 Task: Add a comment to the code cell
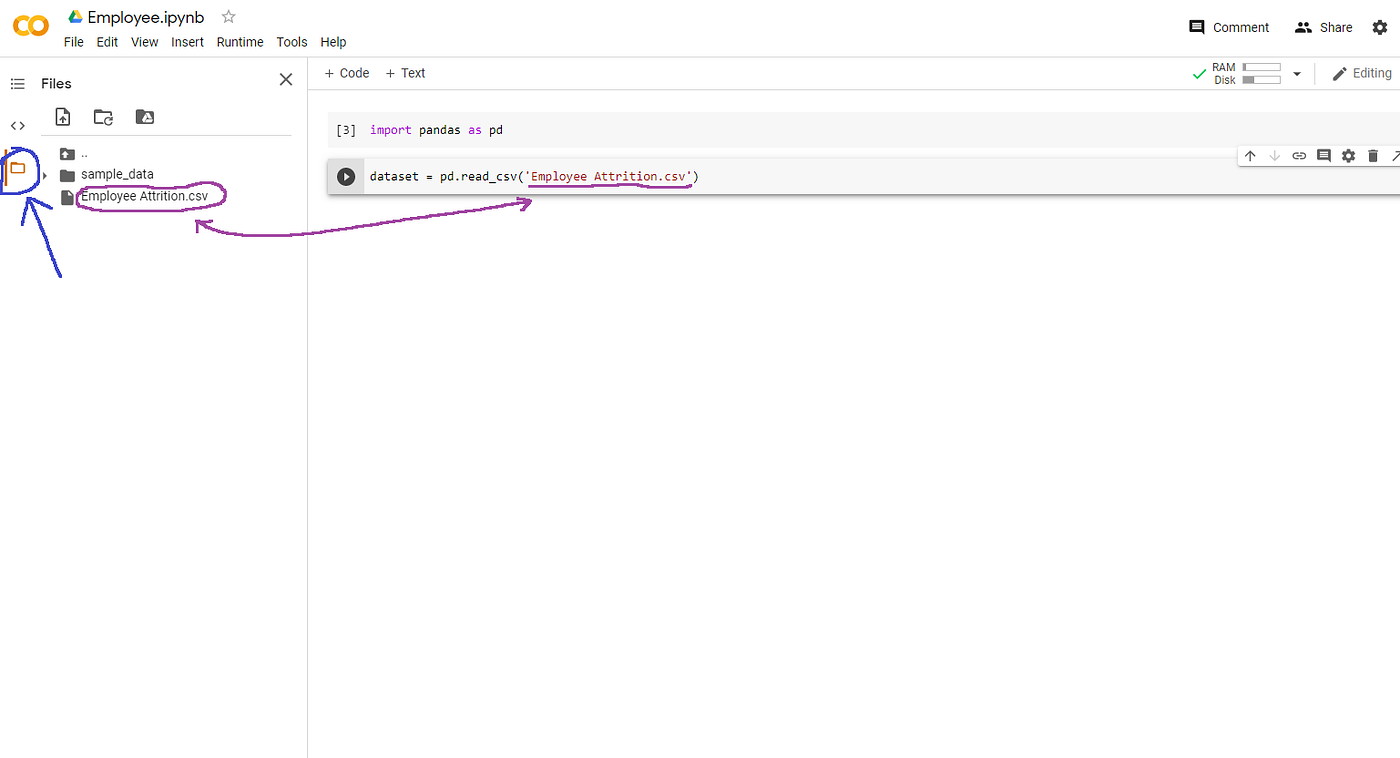click(x=1324, y=155)
